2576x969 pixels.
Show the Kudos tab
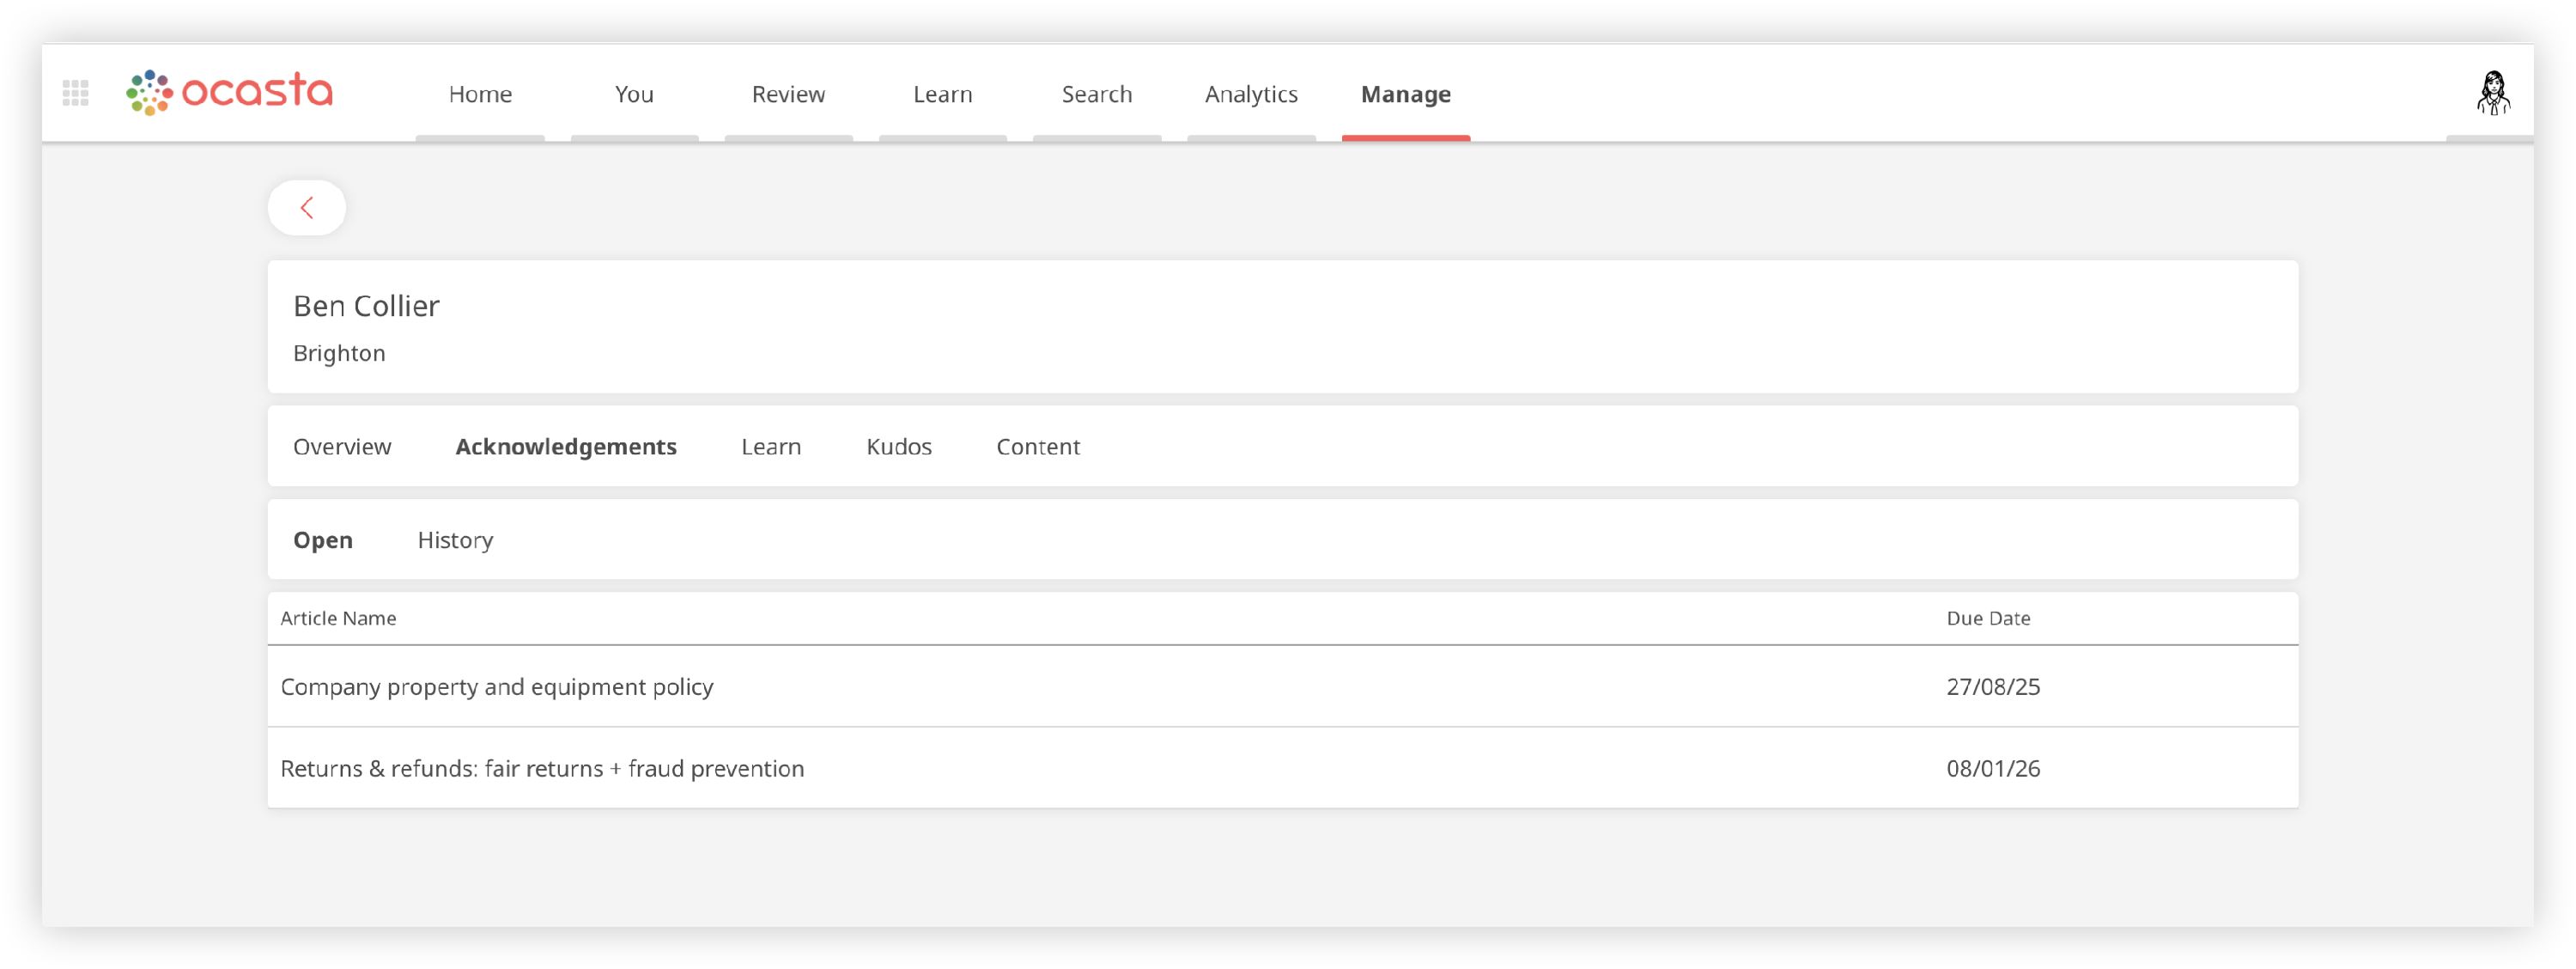[898, 446]
